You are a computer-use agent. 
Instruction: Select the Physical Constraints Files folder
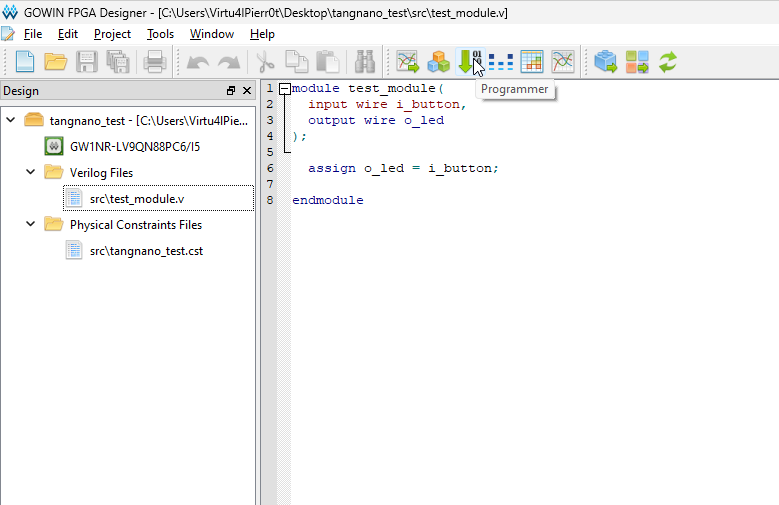pyautogui.click(x=136, y=225)
